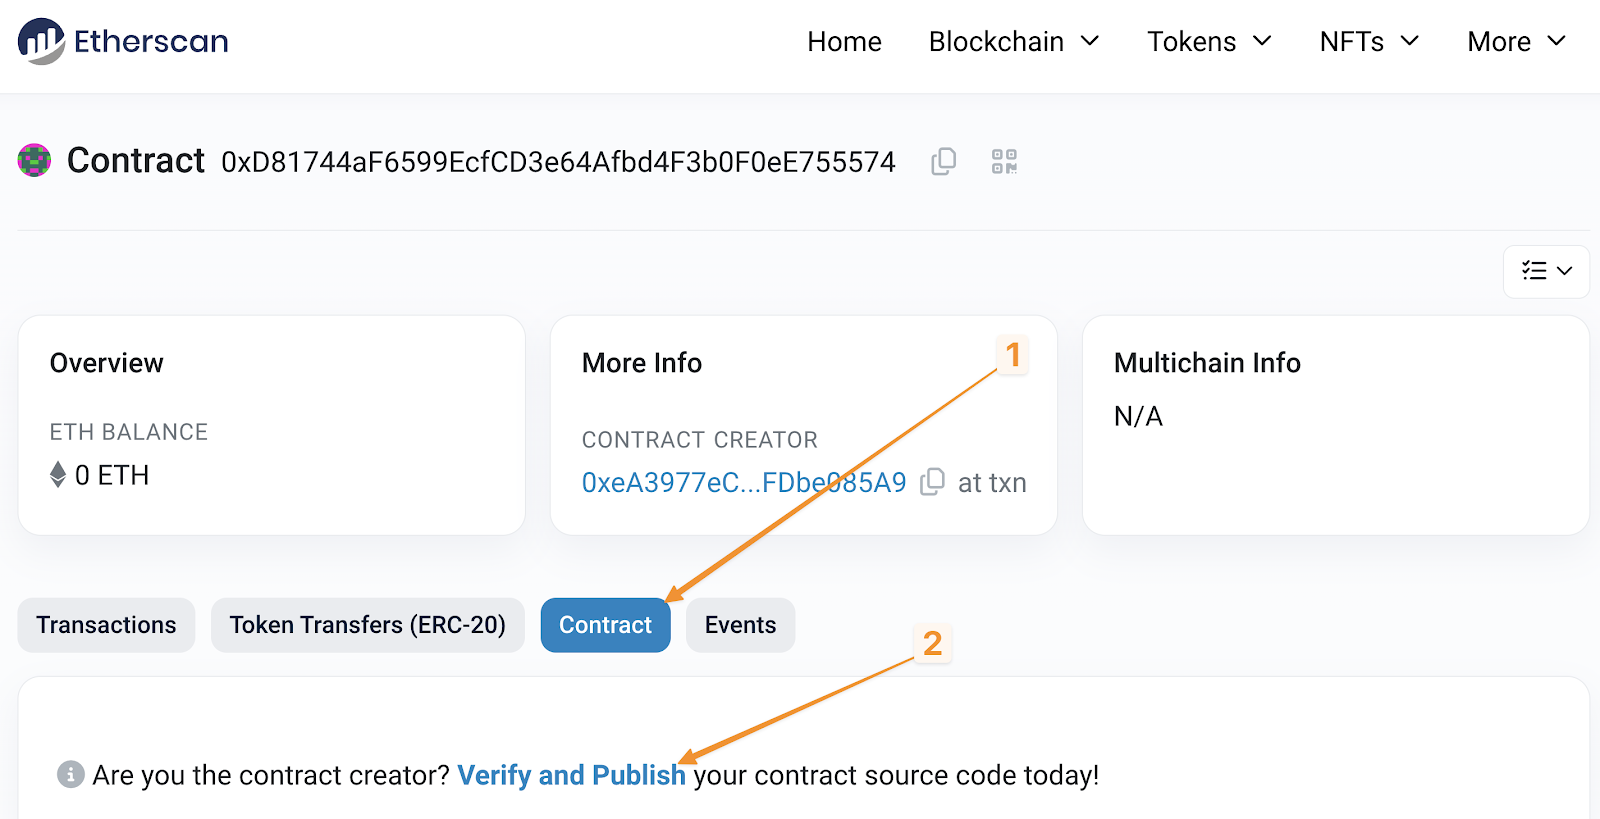Click the contract identicon avatar

[x=35, y=160]
